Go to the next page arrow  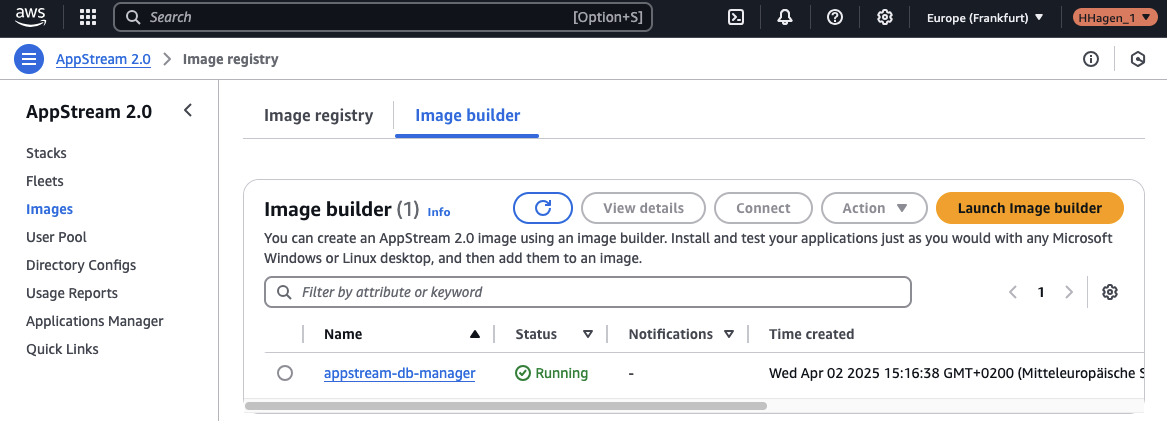[x=1070, y=292]
